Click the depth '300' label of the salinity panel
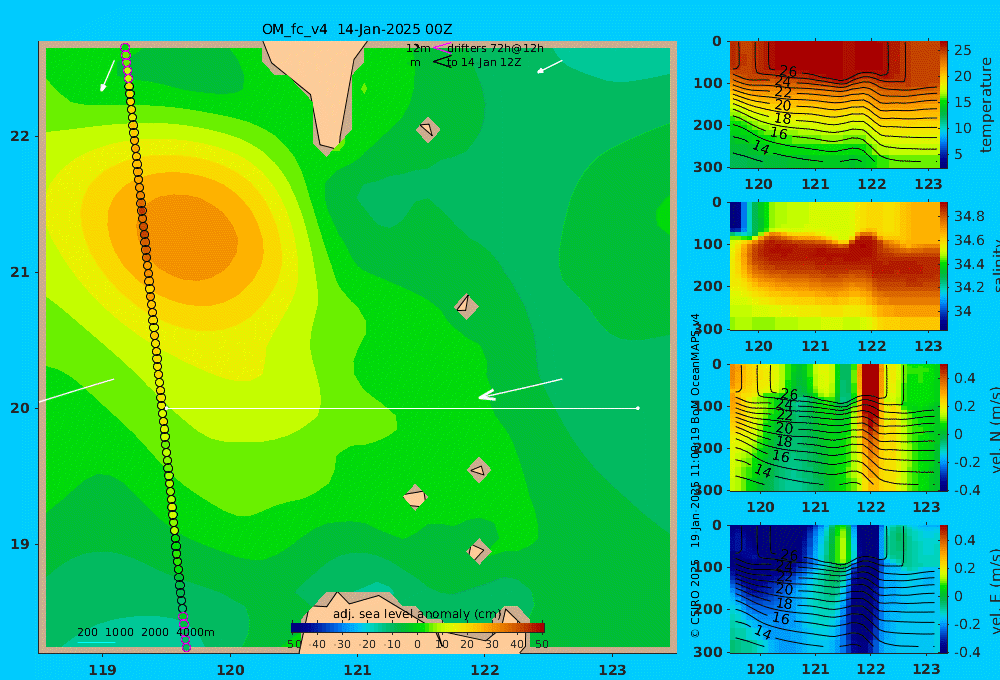Image resolution: width=1000 pixels, height=680 pixels. (x=708, y=328)
